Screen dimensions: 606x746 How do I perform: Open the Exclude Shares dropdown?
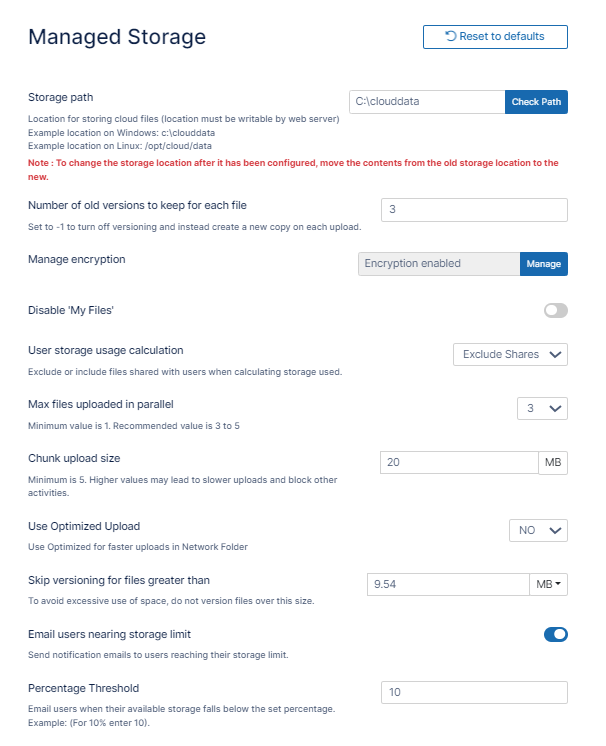[x=510, y=354]
